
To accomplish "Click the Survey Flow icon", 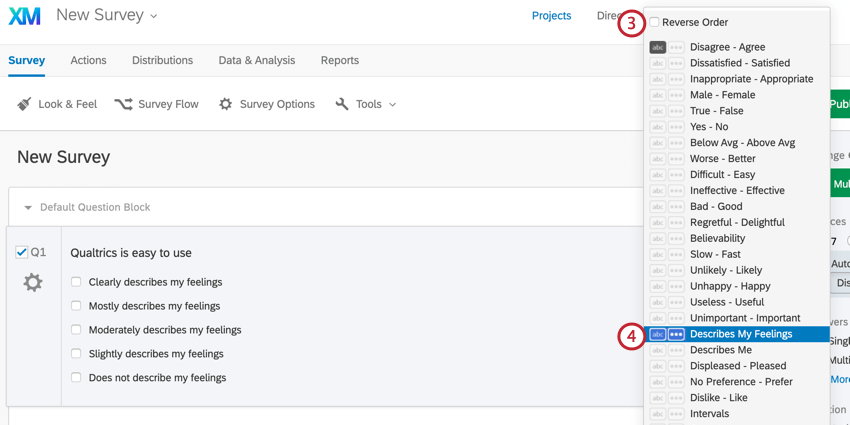I will tap(124, 104).
